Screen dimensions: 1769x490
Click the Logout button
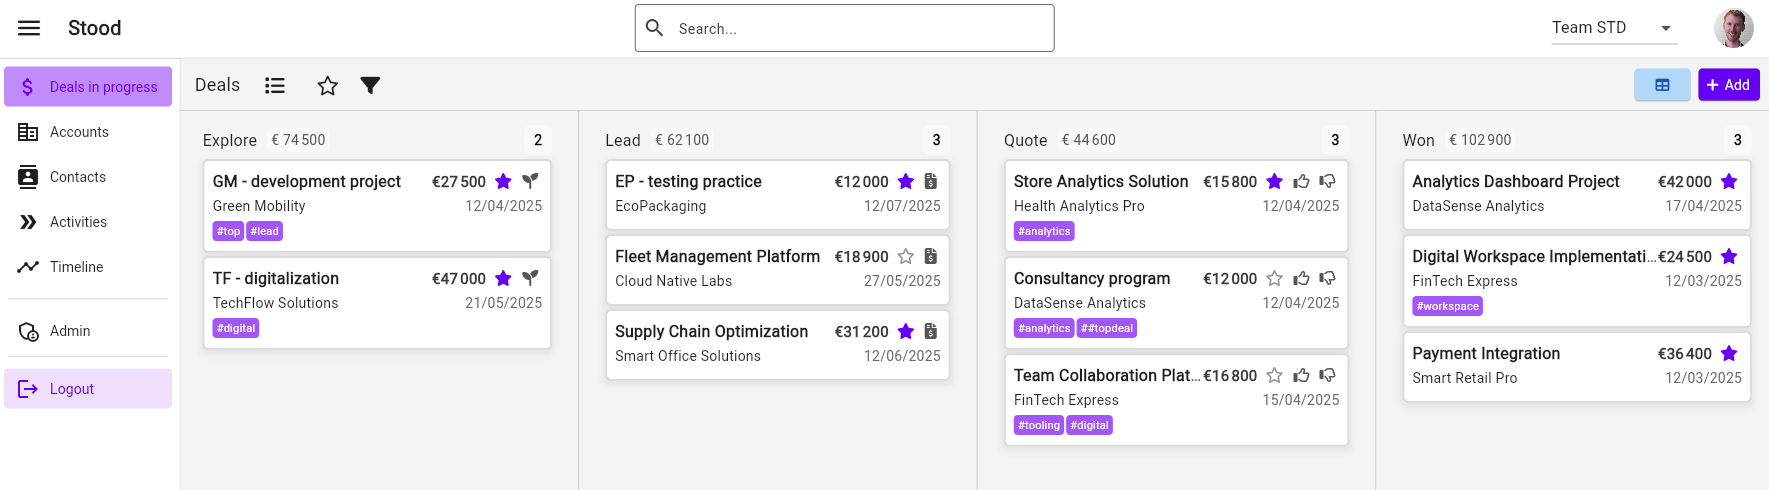tap(72, 389)
